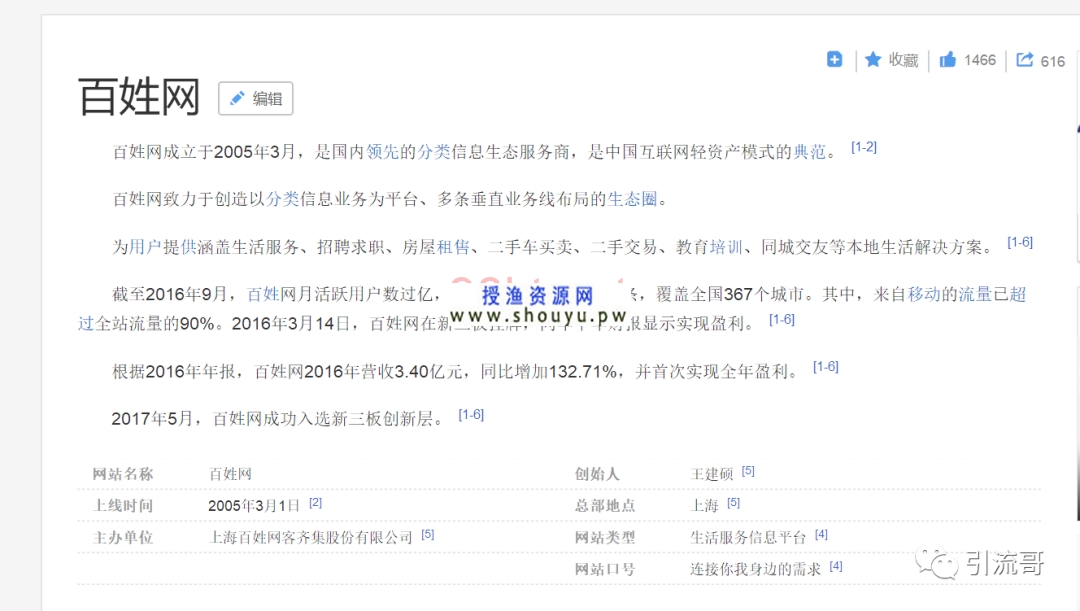Click reference [1-6] after 全年盈利
This screenshot has width=1080, height=611.
826,366
